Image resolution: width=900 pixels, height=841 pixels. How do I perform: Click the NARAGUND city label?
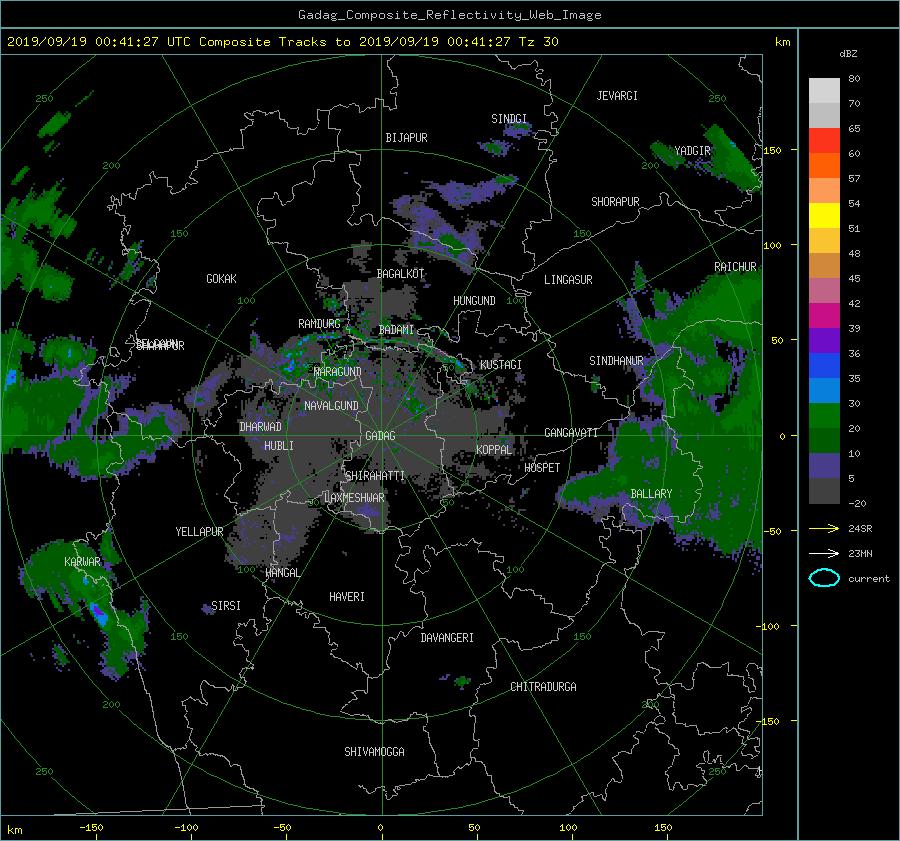coord(338,371)
